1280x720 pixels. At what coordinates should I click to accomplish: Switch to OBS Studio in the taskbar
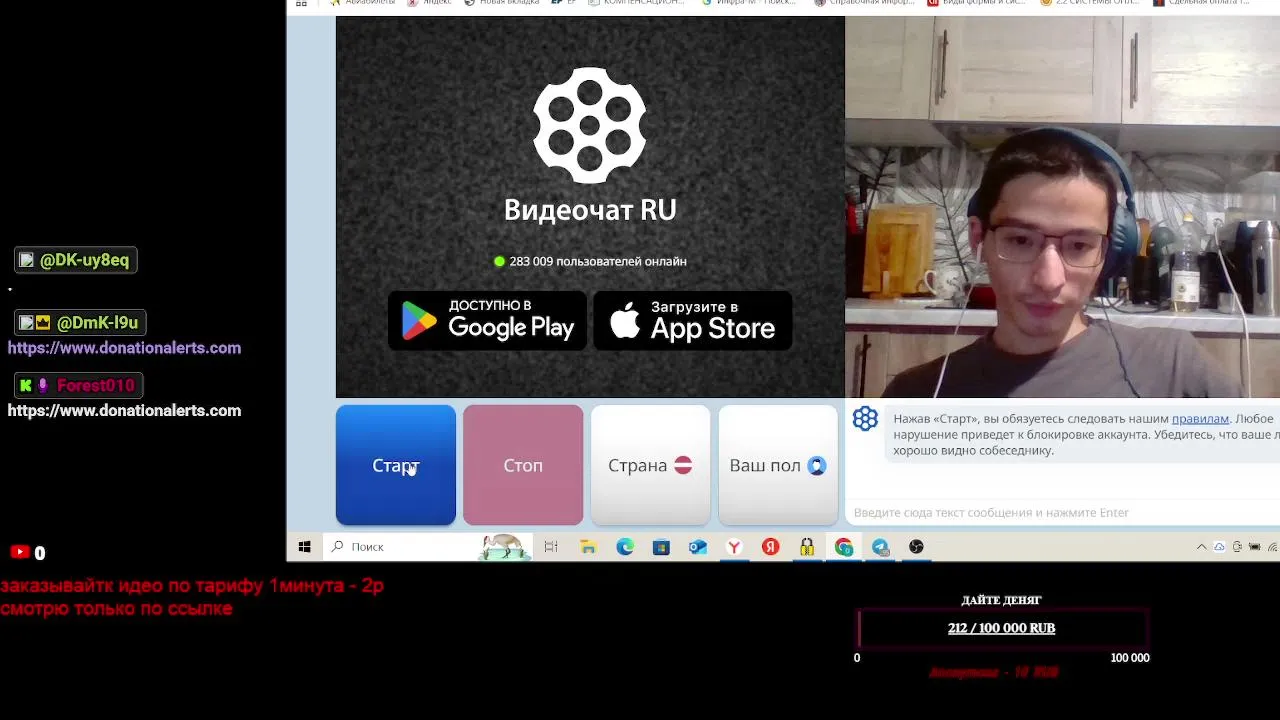click(x=916, y=547)
